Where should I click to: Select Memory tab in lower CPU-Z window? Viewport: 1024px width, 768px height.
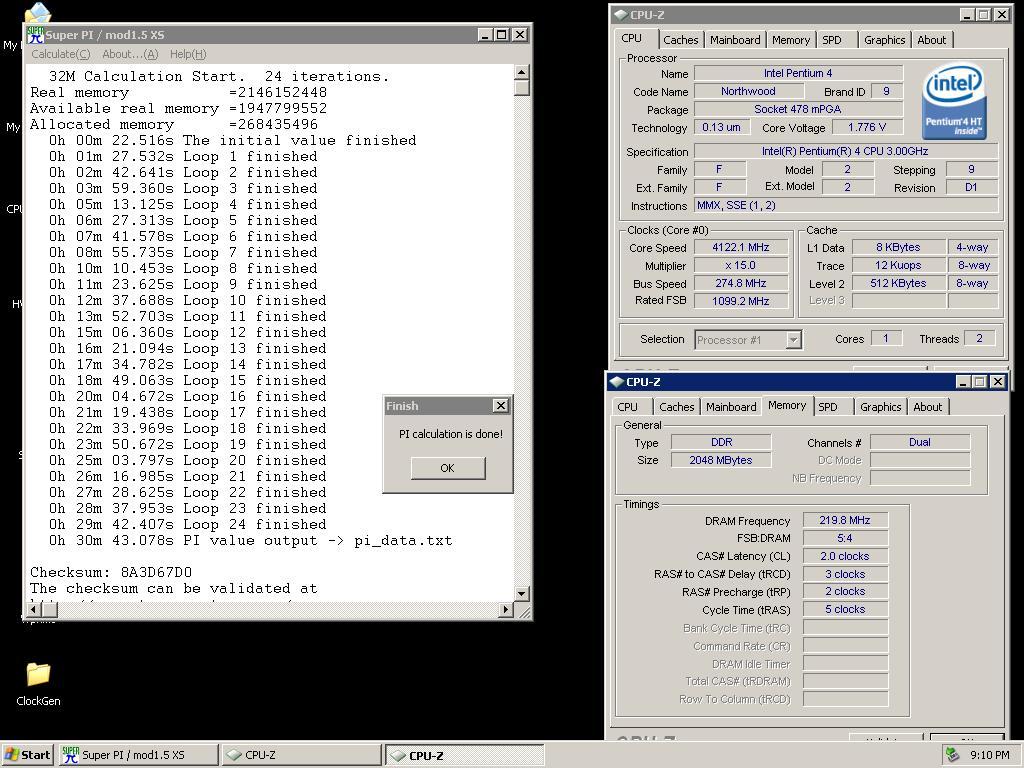coord(787,406)
